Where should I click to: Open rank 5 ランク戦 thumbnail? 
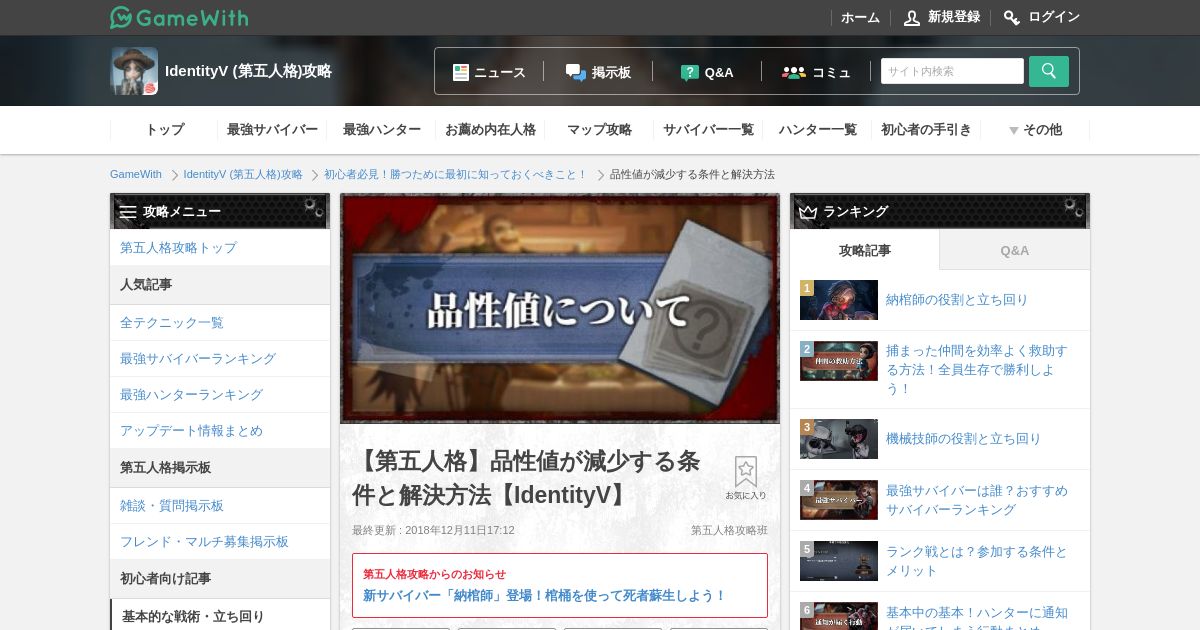(839, 561)
